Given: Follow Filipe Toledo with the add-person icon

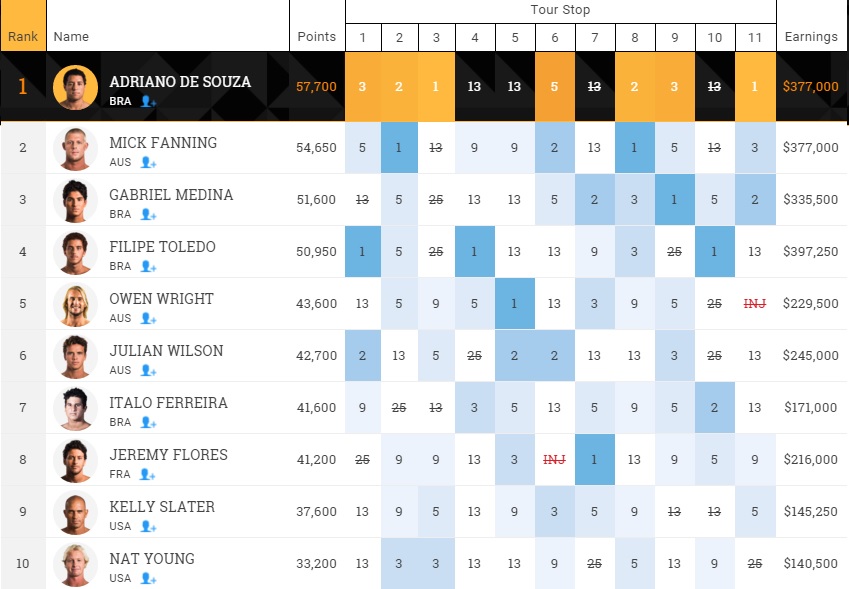Looking at the screenshot, I should [148, 266].
